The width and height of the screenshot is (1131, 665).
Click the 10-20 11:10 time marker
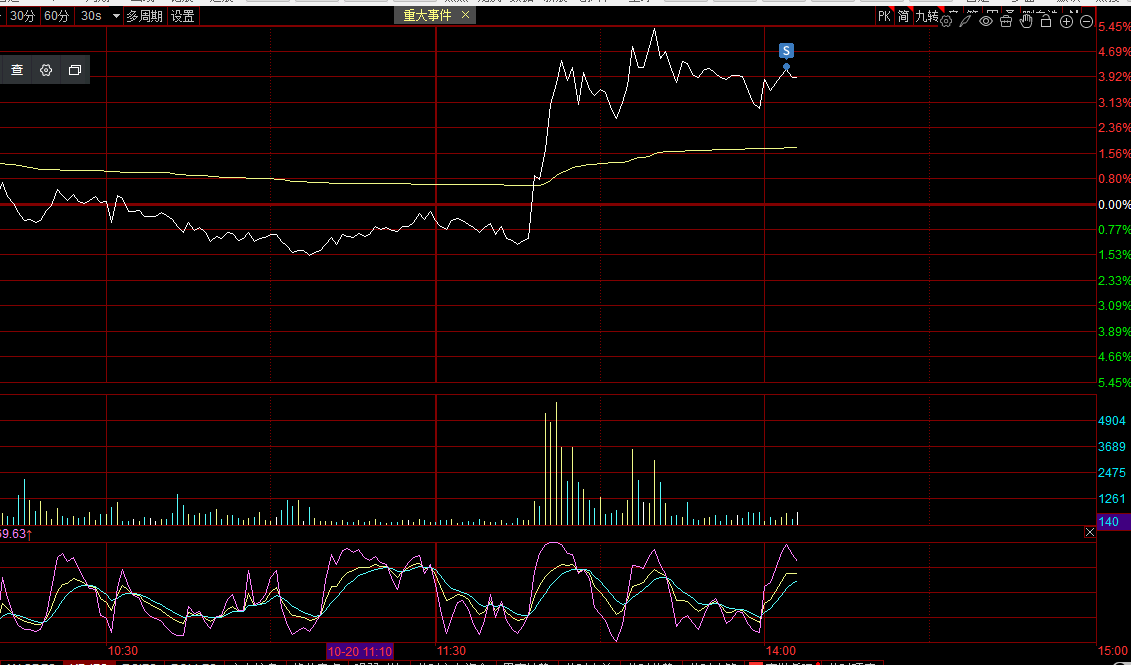pos(360,651)
